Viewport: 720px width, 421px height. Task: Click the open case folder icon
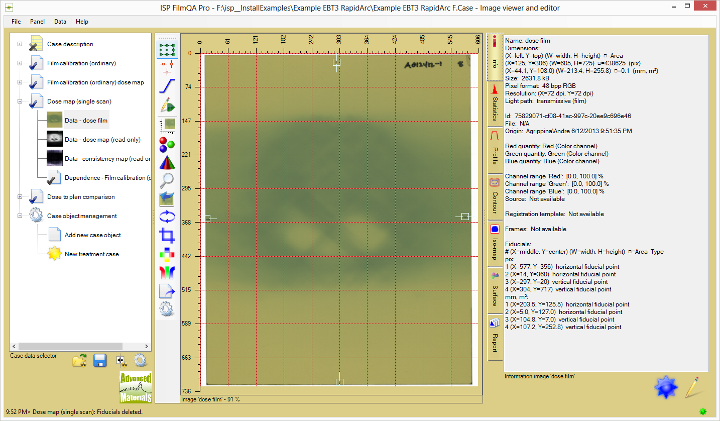tap(79, 361)
